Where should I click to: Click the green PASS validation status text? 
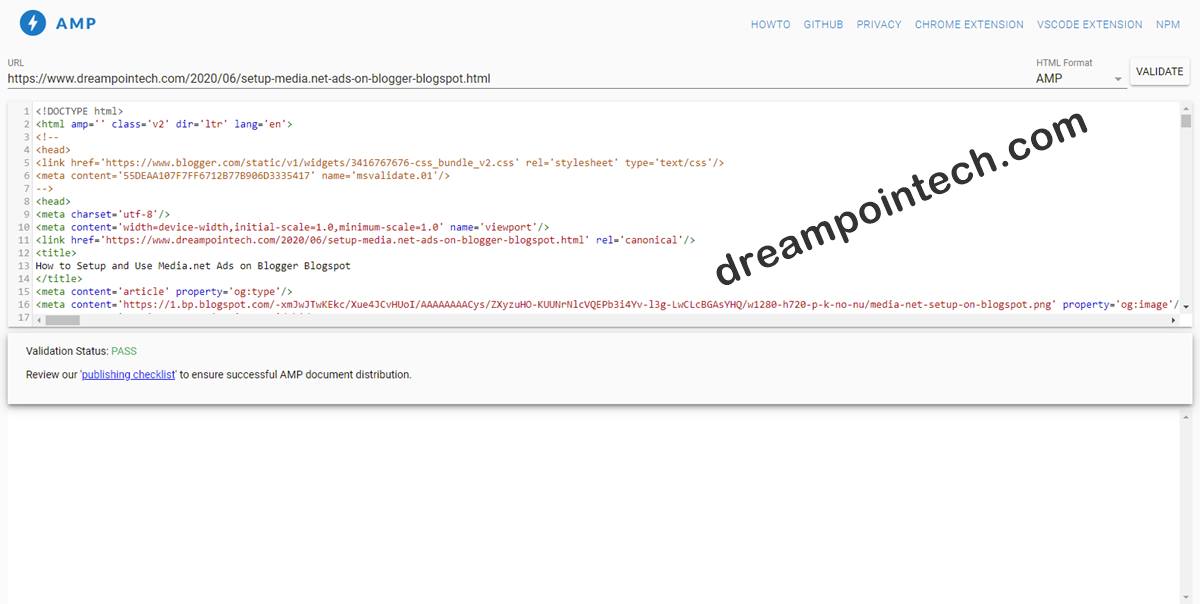click(125, 351)
